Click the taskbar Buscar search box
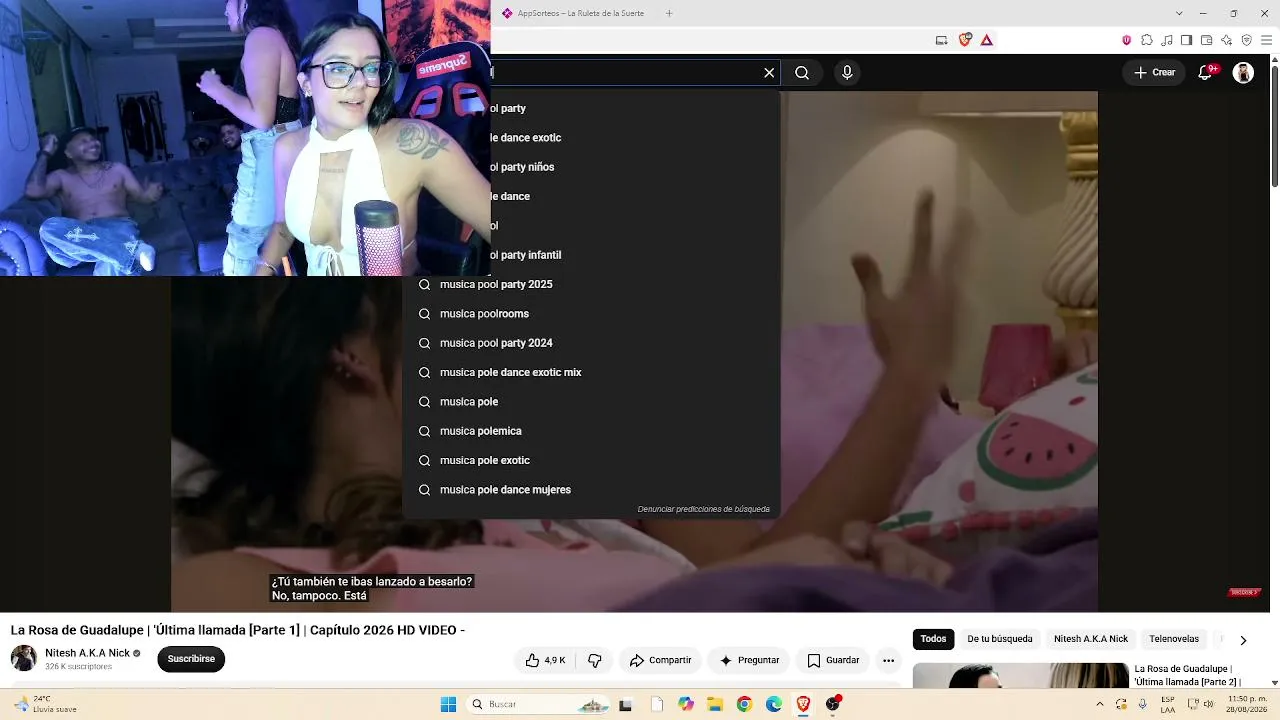The width and height of the screenshot is (1280, 720). click(538, 704)
